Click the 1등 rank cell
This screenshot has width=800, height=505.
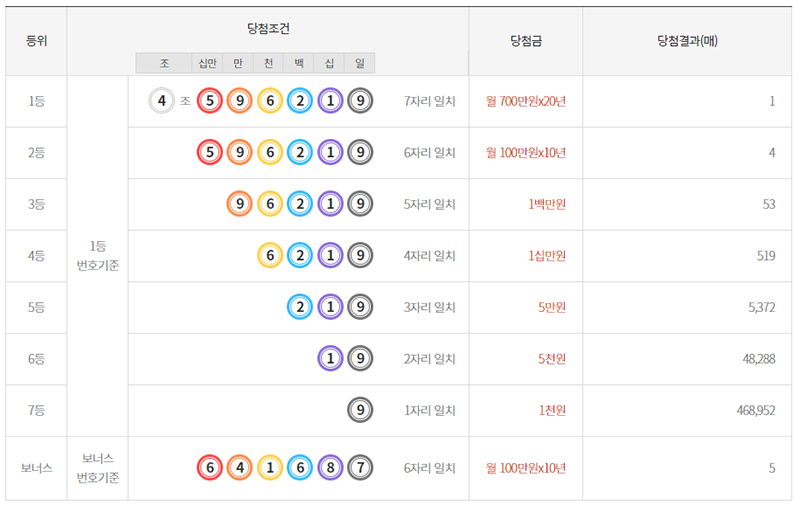click(x=36, y=101)
